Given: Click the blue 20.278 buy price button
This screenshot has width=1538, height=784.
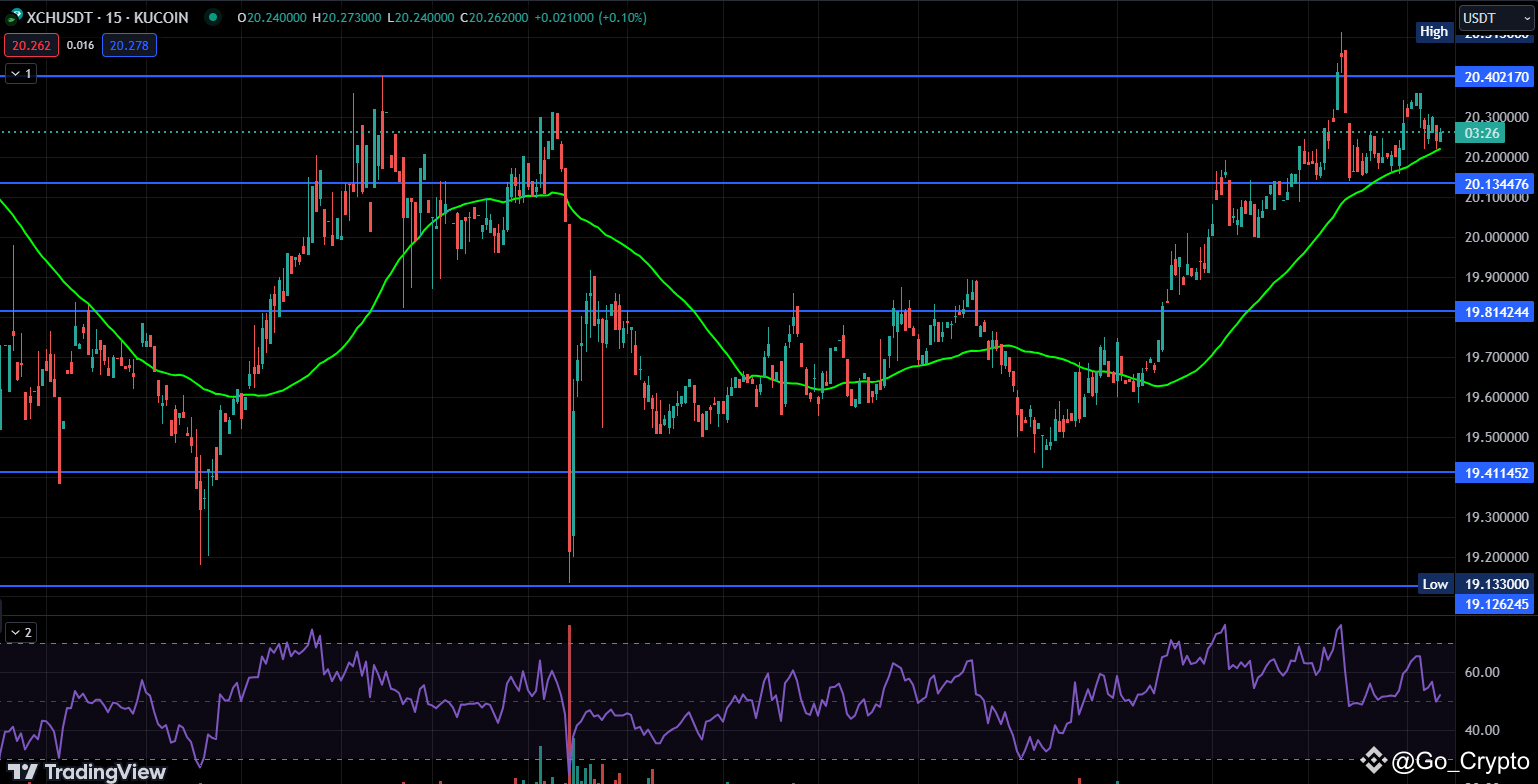Looking at the screenshot, I should (129, 45).
